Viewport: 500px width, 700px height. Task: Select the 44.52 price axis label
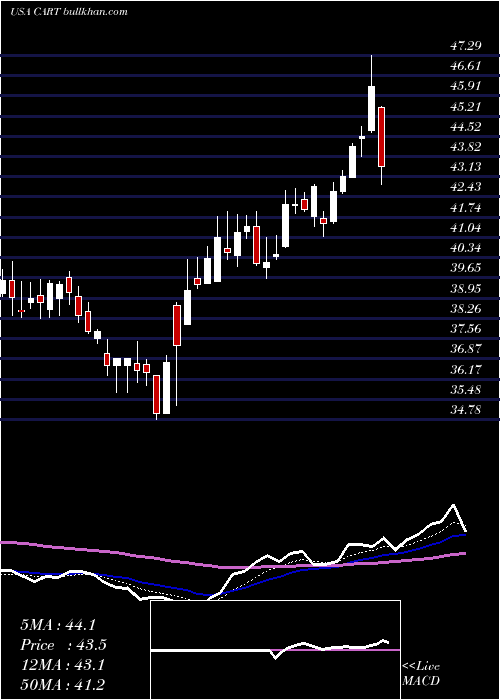tap(466, 126)
